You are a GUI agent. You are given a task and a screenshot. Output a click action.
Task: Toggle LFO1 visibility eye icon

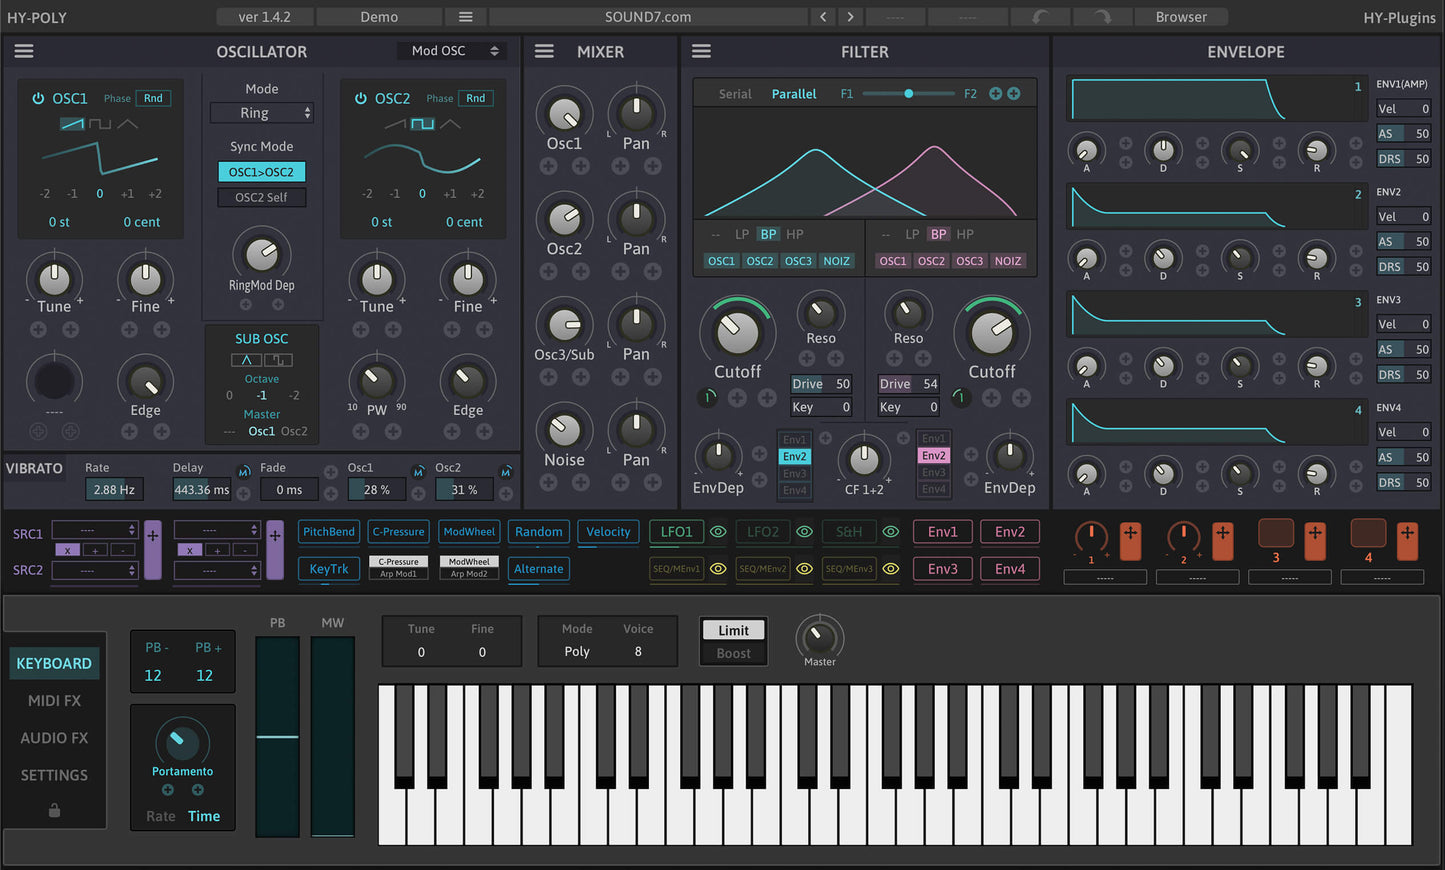click(718, 532)
